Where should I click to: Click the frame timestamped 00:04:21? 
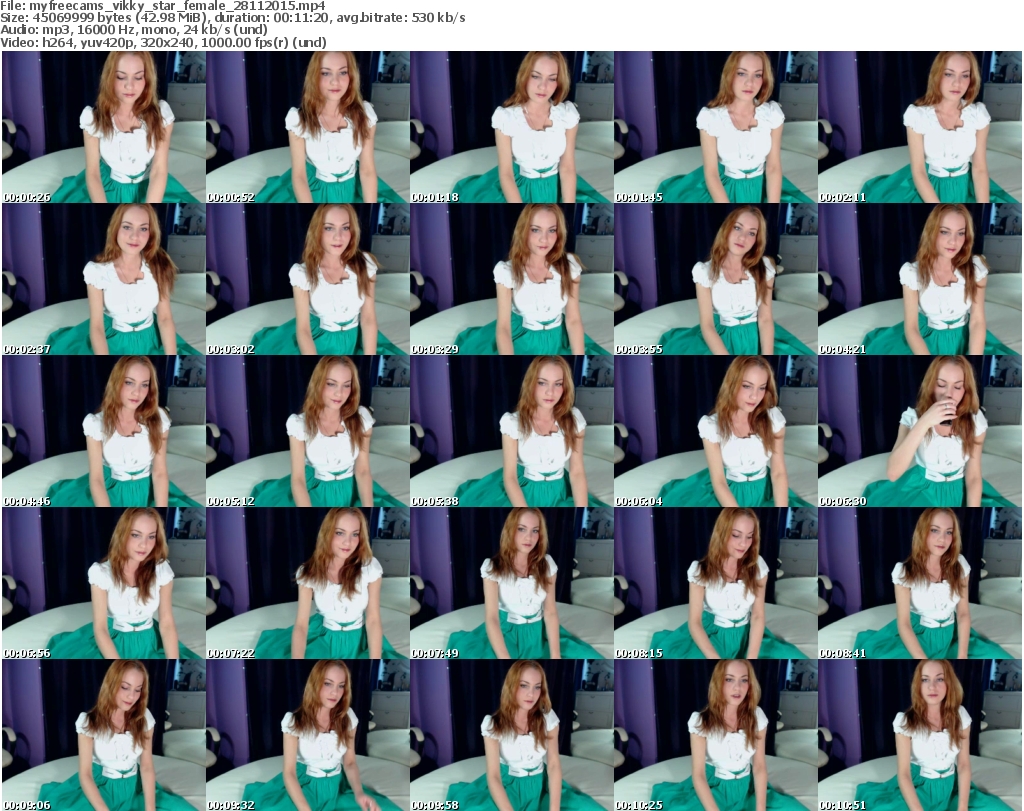(x=920, y=279)
